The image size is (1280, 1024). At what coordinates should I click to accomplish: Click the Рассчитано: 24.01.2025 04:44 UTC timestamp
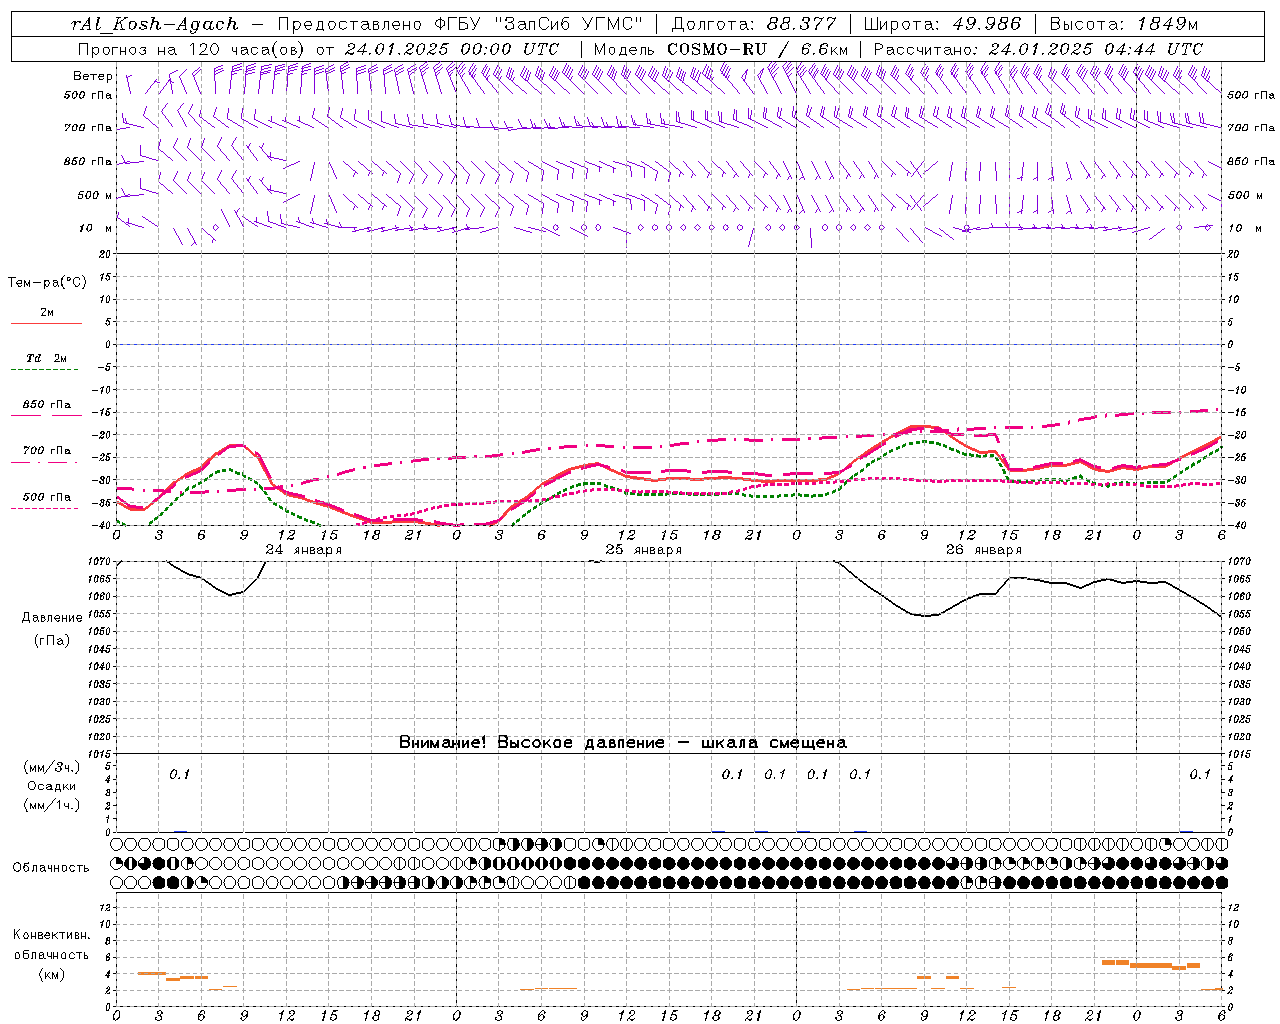[1038, 49]
